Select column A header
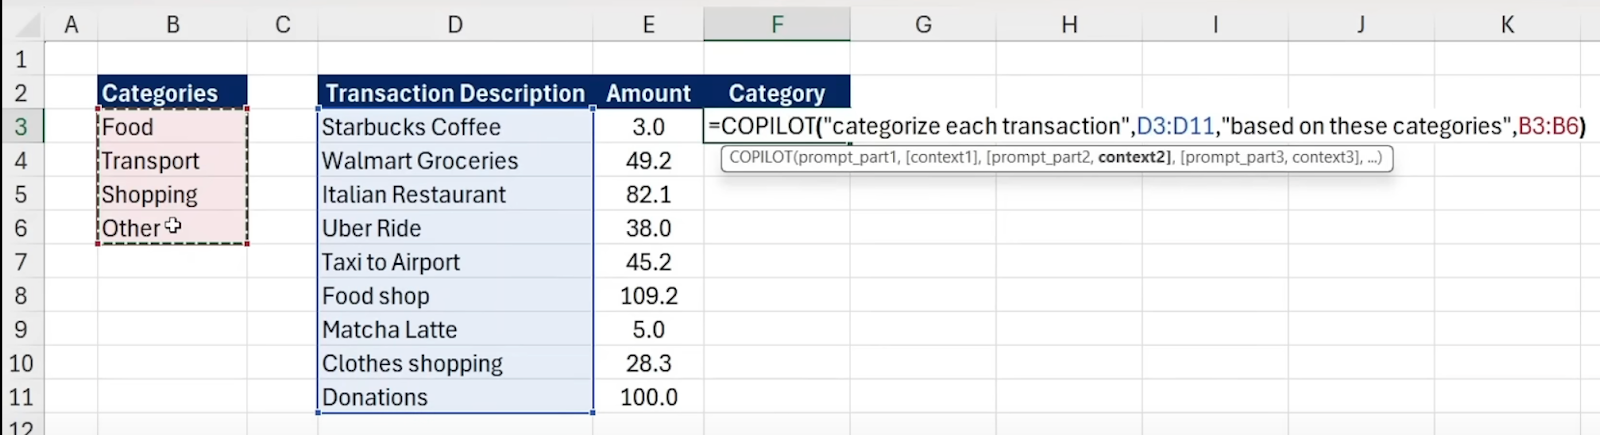The image size is (1600, 435). click(71, 24)
